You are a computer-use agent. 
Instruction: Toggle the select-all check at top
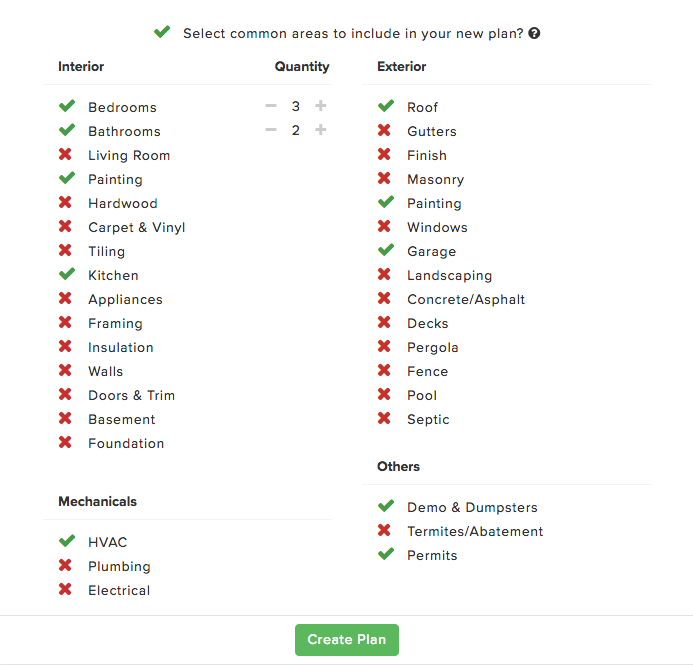[x=162, y=32]
